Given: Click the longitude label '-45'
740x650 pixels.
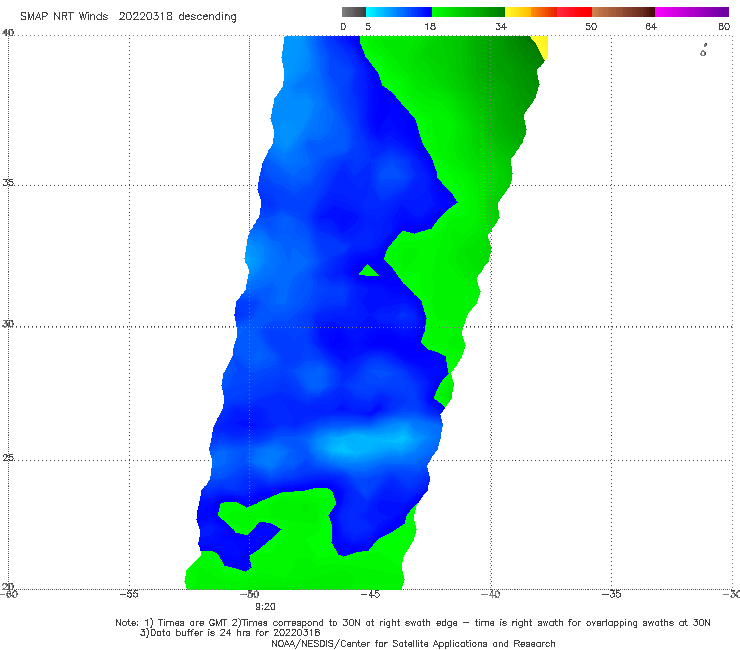Looking at the screenshot, I should (370, 594).
